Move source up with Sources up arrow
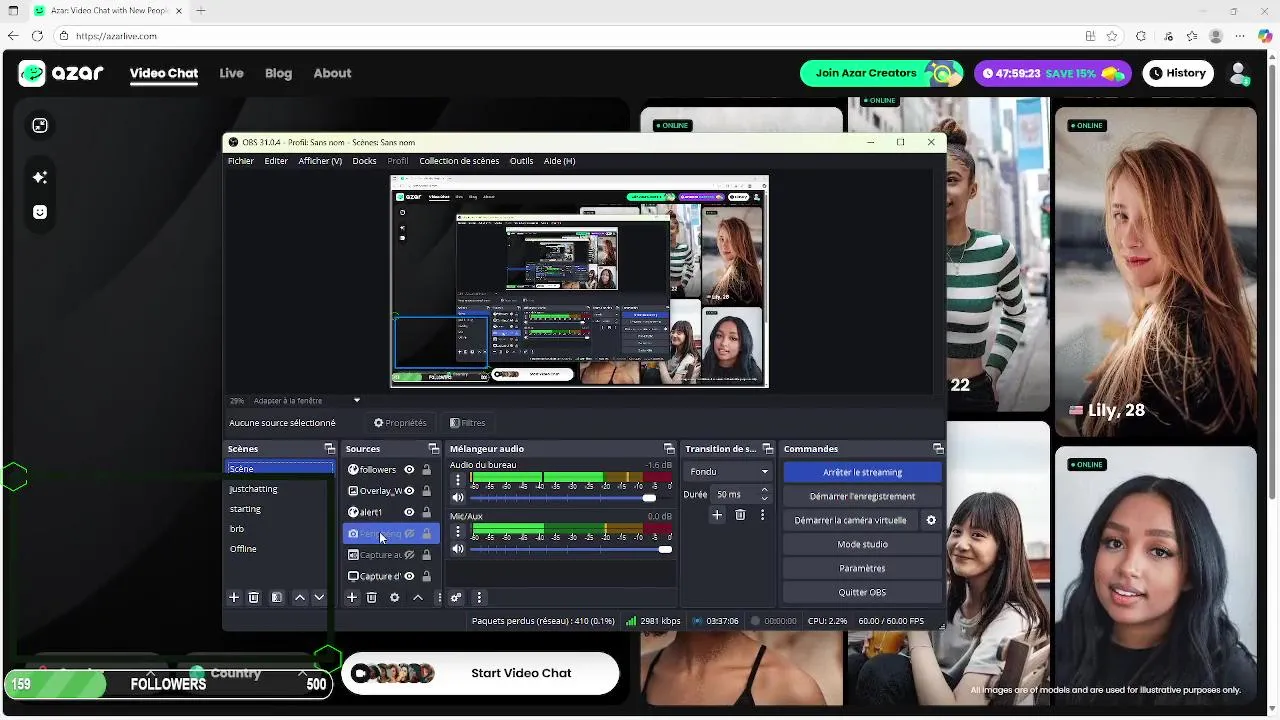The width and height of the screenshot is (1280, 720). (418, 597)
